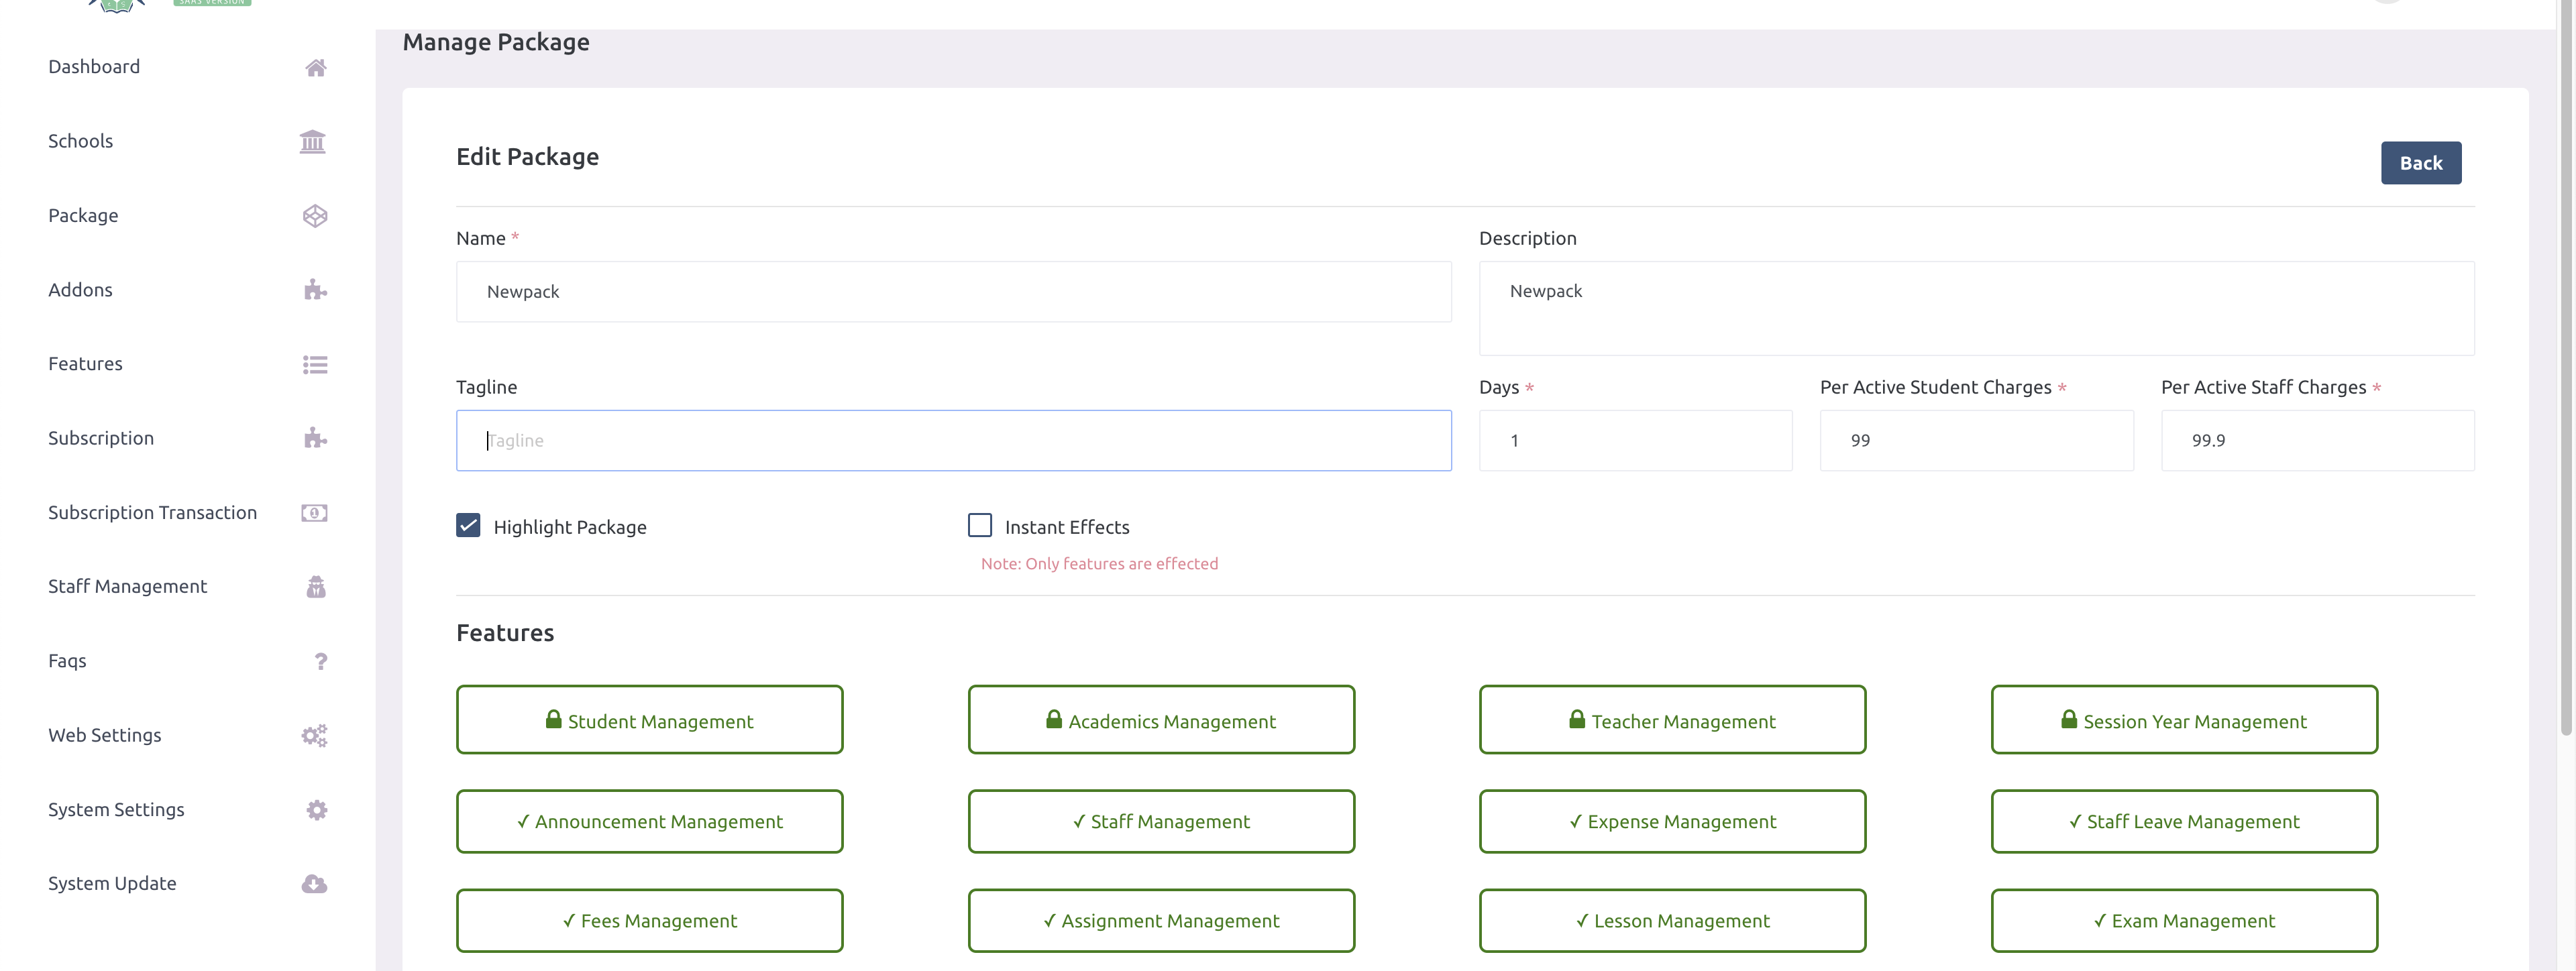The width and height of the screenshot is (2576, 971).
Task: Click the Features list icon
Action: tap(315, 364)
